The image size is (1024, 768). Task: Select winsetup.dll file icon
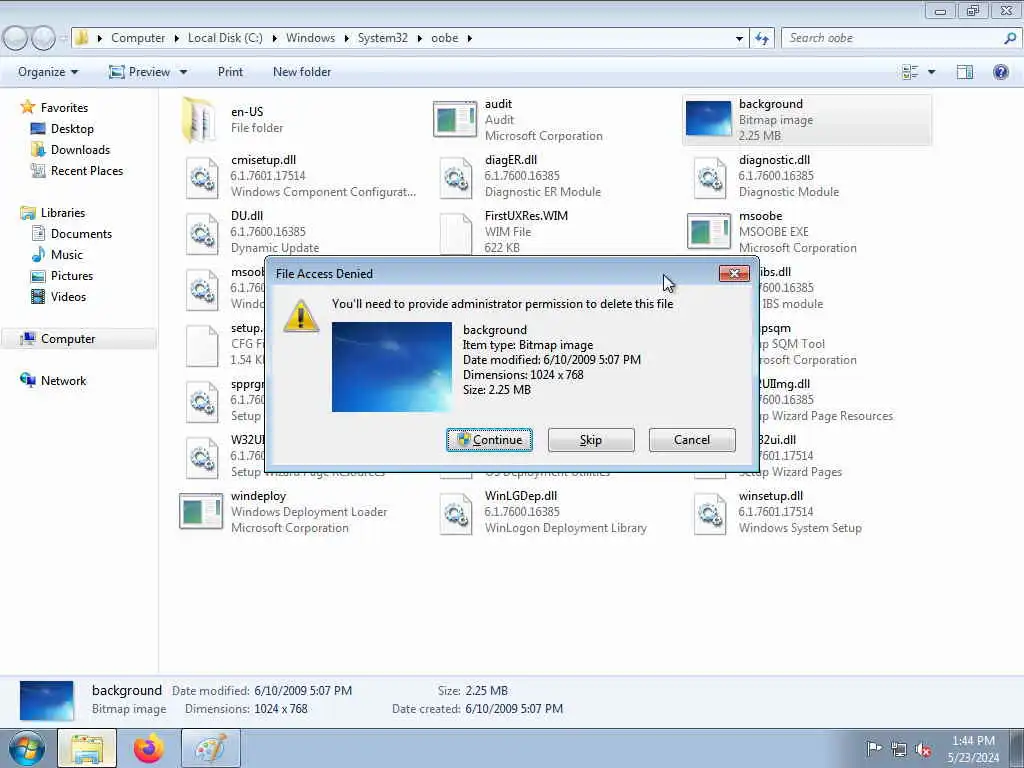point(710,514)
